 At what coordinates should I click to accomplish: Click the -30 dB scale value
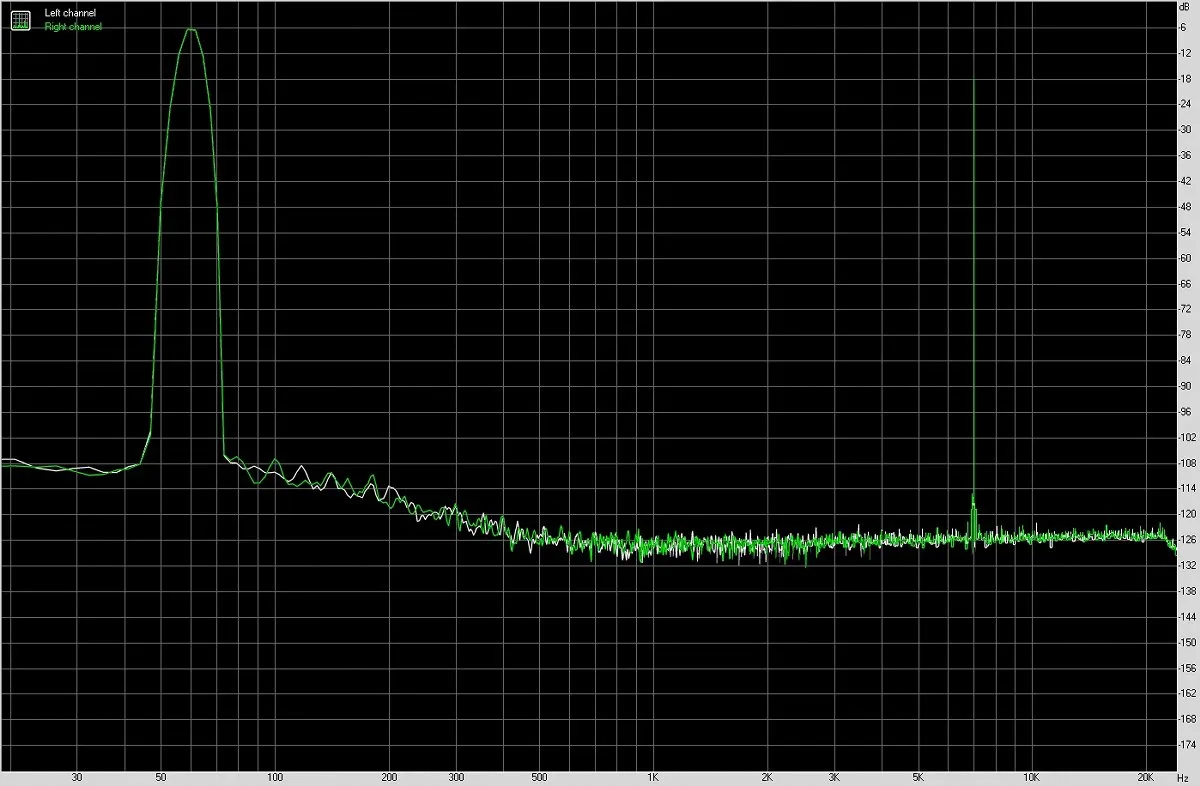click(1186, 130)
